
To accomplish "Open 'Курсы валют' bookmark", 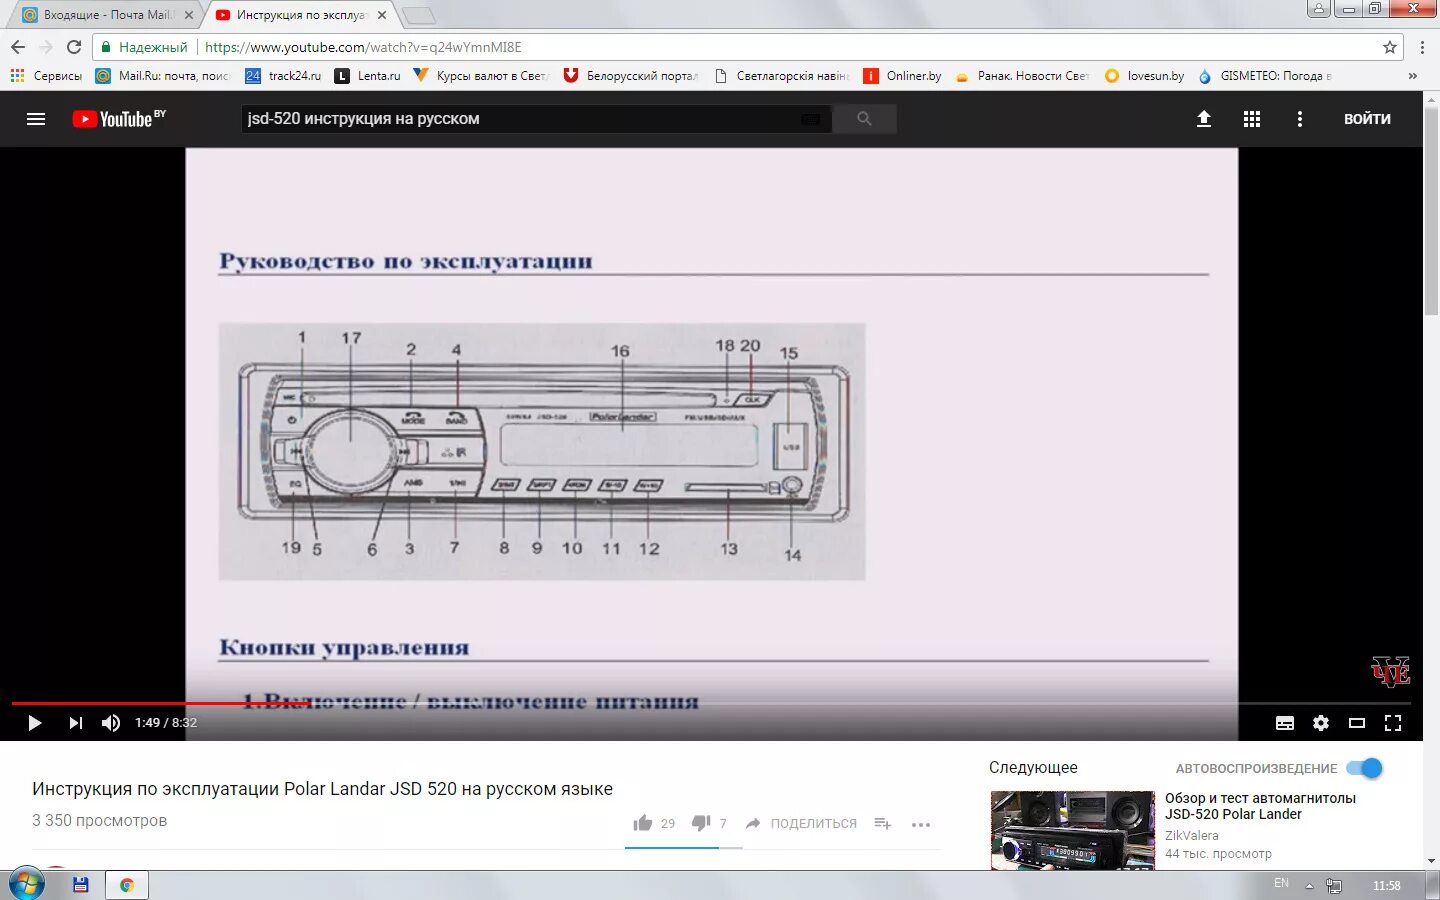I will 480,75.
